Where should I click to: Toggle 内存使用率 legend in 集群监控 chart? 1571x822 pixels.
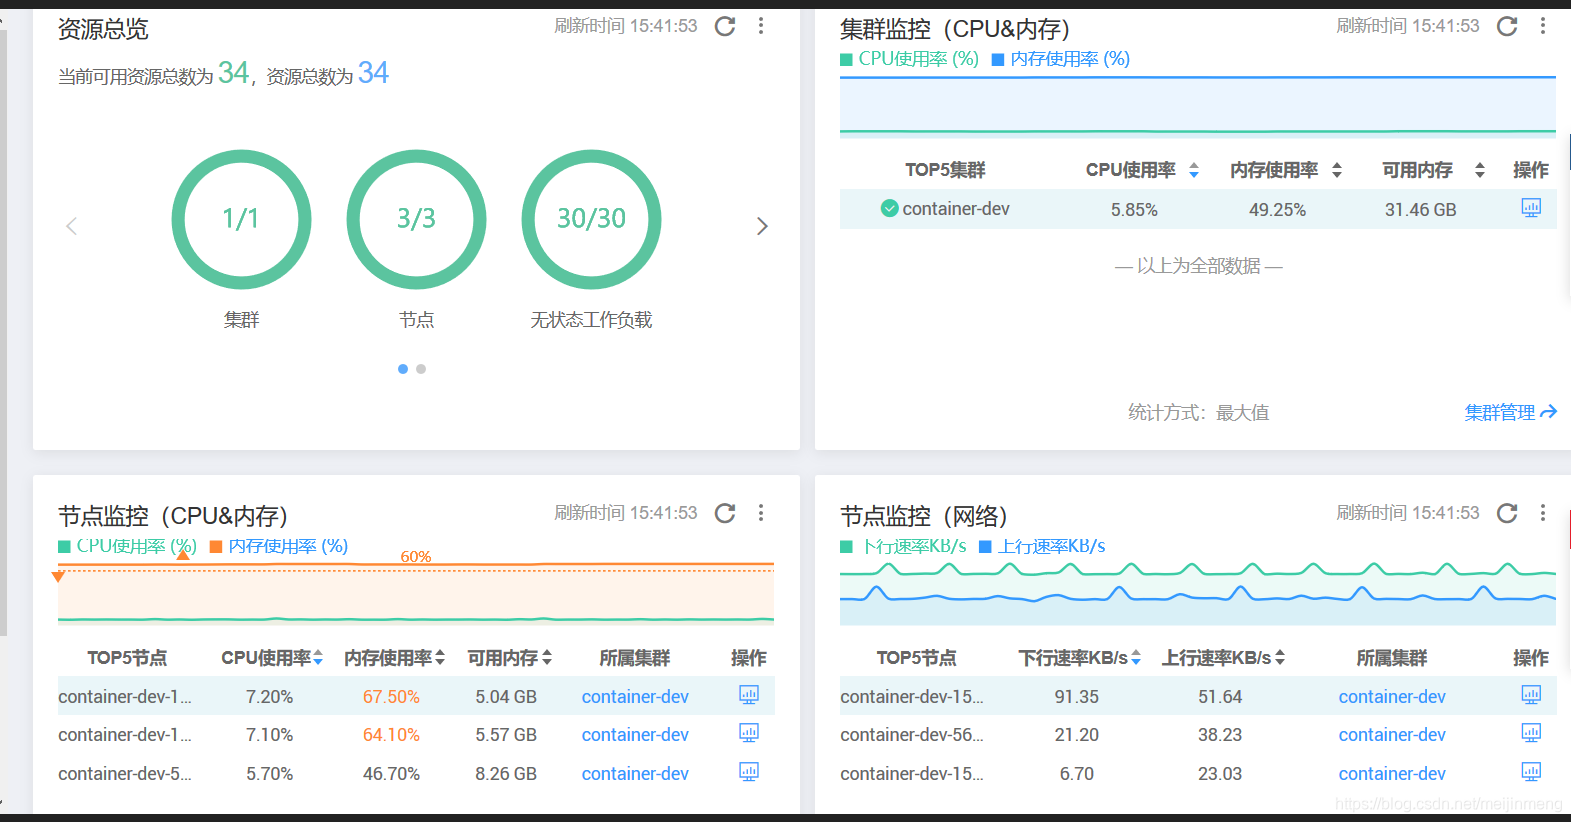[1061, 59]
